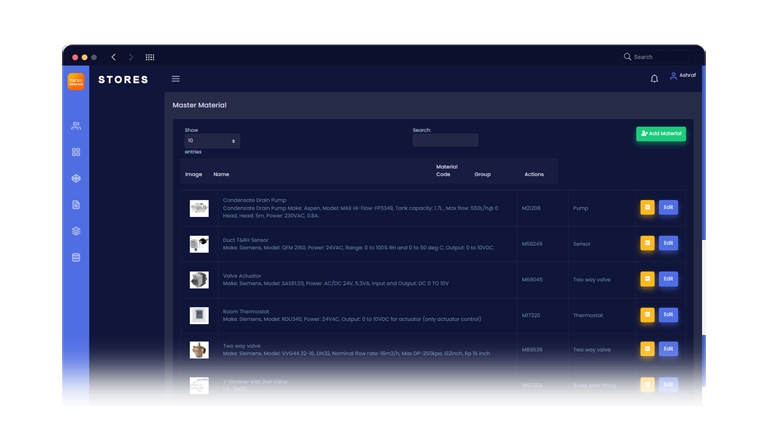Screen dimensions: 768x432
Task: Open the users icon in sidebar
Action: tap(76, 126)
